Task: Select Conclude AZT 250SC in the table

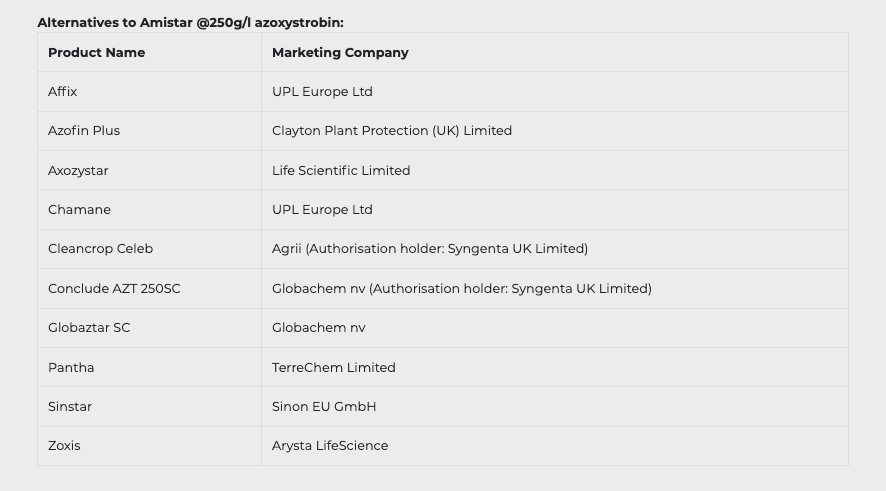Action: point(114,288)
